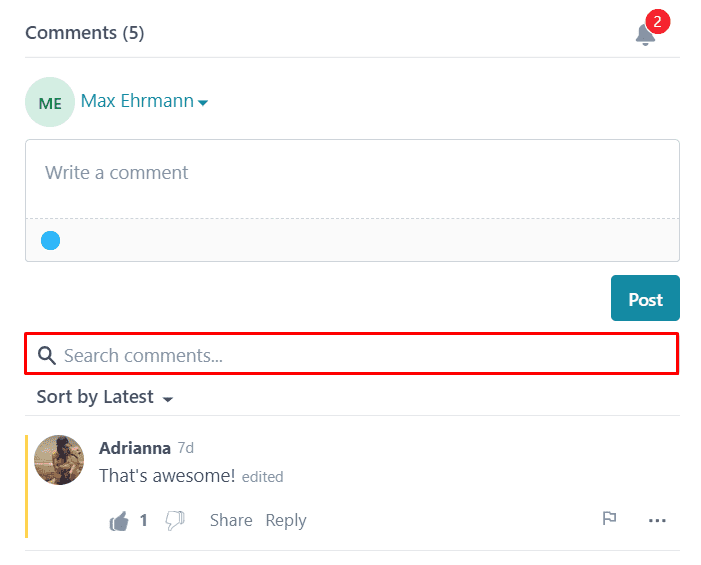The height and width of the screenshot is (565, 701).
Task: Expand the Max Ehrmann account dropdown
Action: (x=203, y=102)
